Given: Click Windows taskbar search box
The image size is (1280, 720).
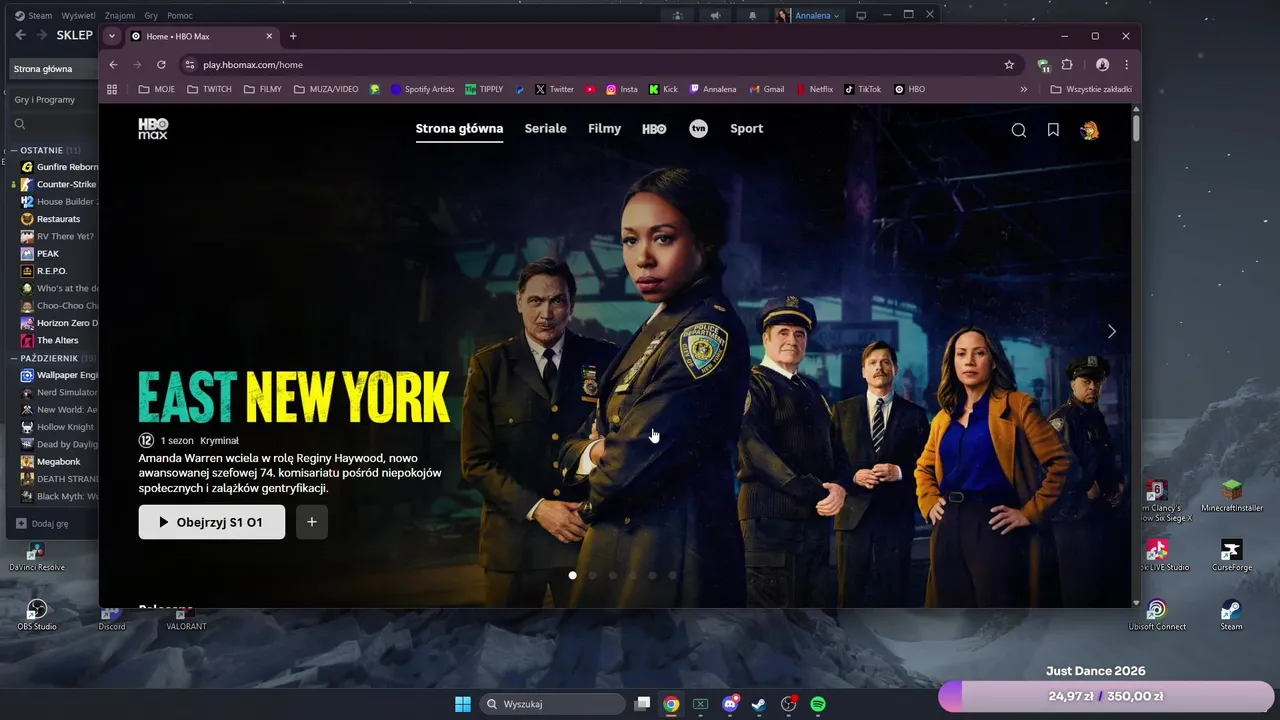Looking at the screenshot, I should click(552, 704).
